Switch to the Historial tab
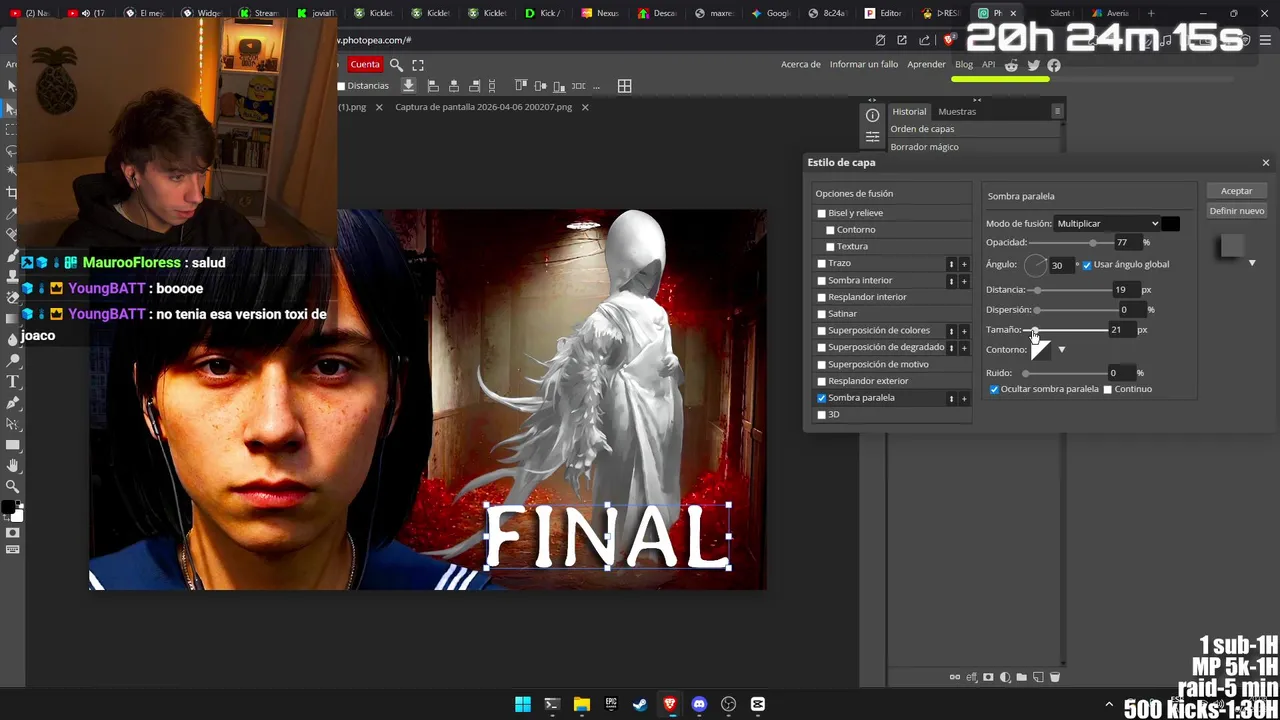1280x720 pixels. [x=909, y=111]
